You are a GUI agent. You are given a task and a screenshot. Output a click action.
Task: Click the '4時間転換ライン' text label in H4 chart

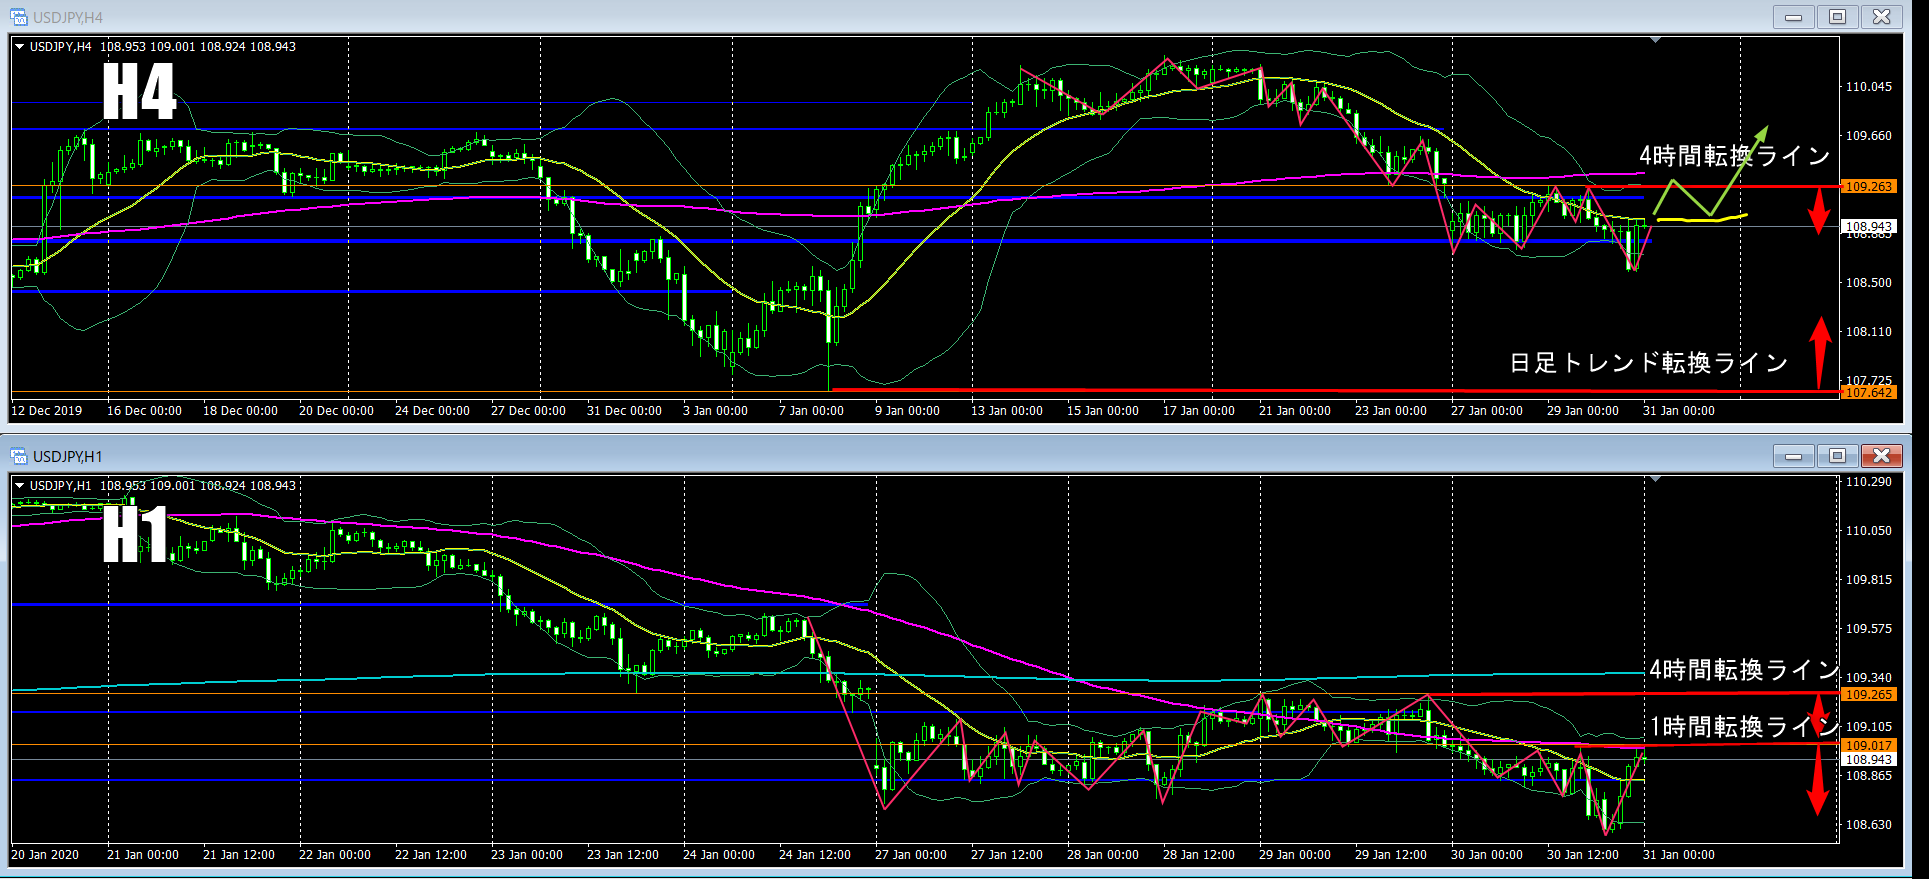tap(1734, 156)
